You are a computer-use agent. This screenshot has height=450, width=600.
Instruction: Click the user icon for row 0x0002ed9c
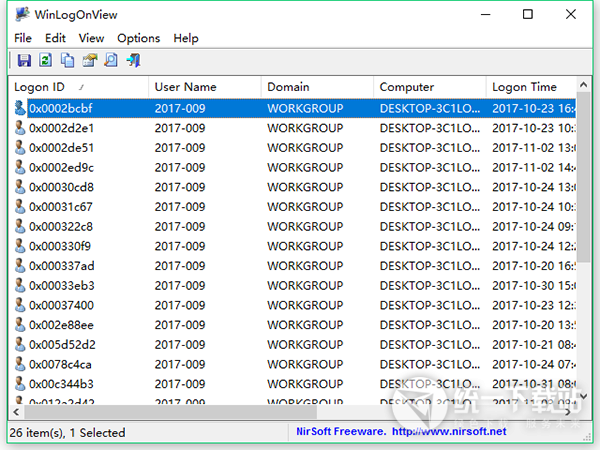point(20,167)
